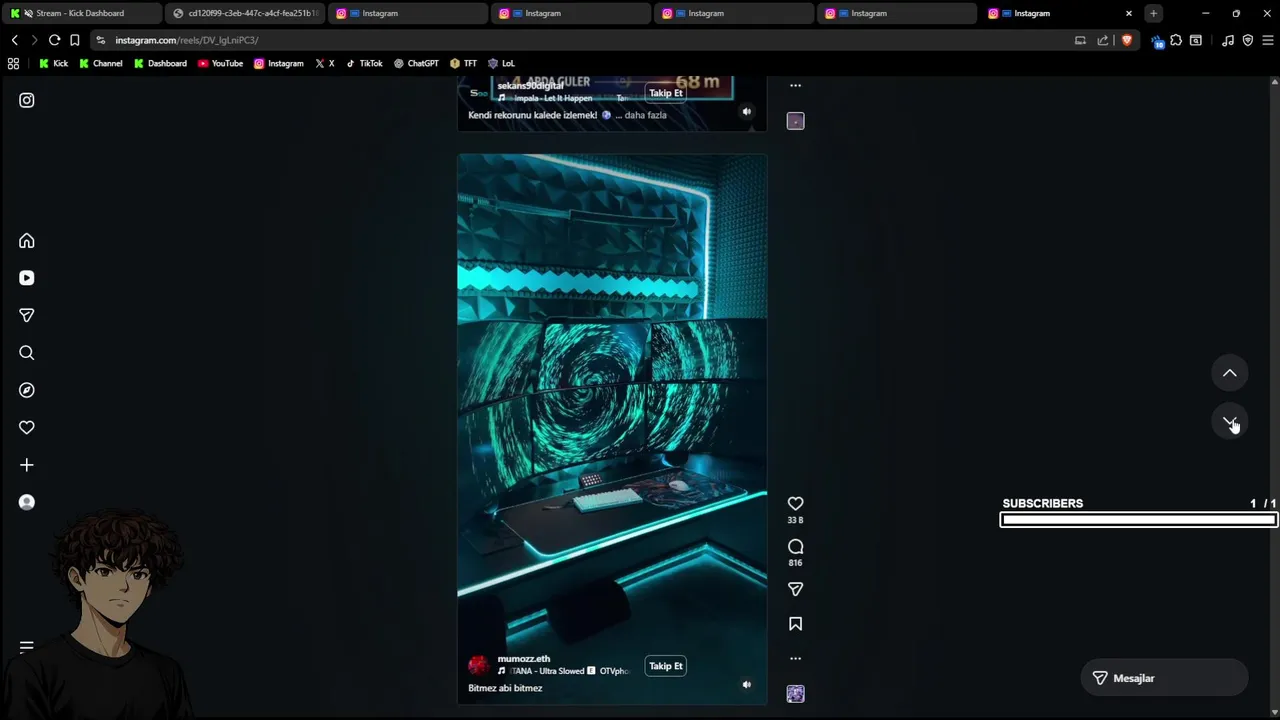Open the mumozz.eth profile picture
The width and height of the screenshot is (1280, 720).
(479, 665)
